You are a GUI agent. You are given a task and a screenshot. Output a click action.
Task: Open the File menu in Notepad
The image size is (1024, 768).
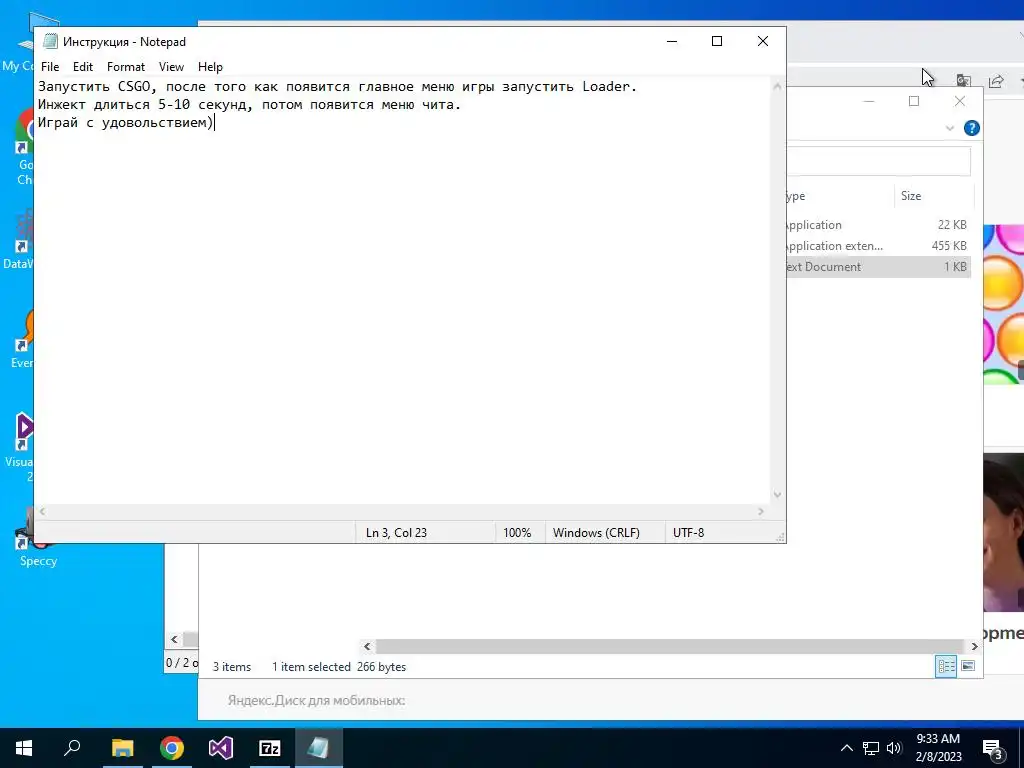point(50,67)
